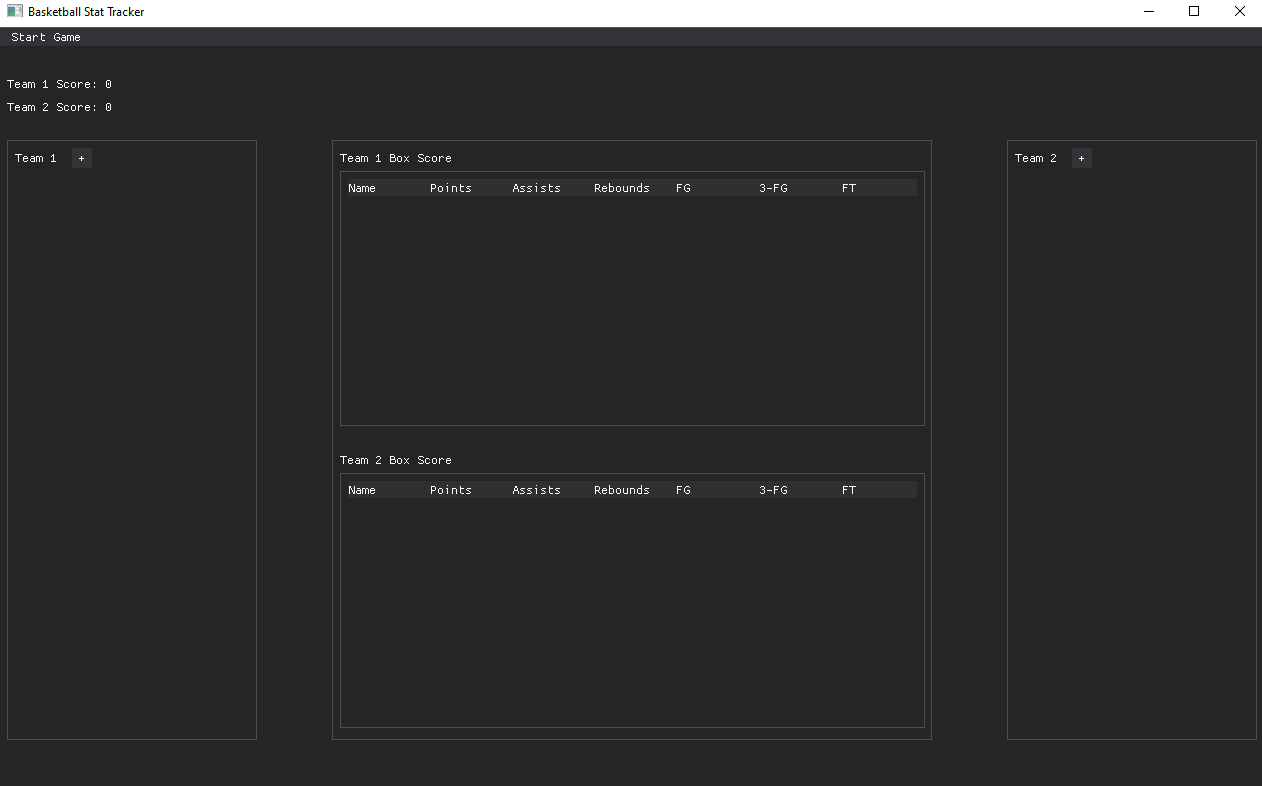Sort Team 1 box score by Name

click(362, 187)
